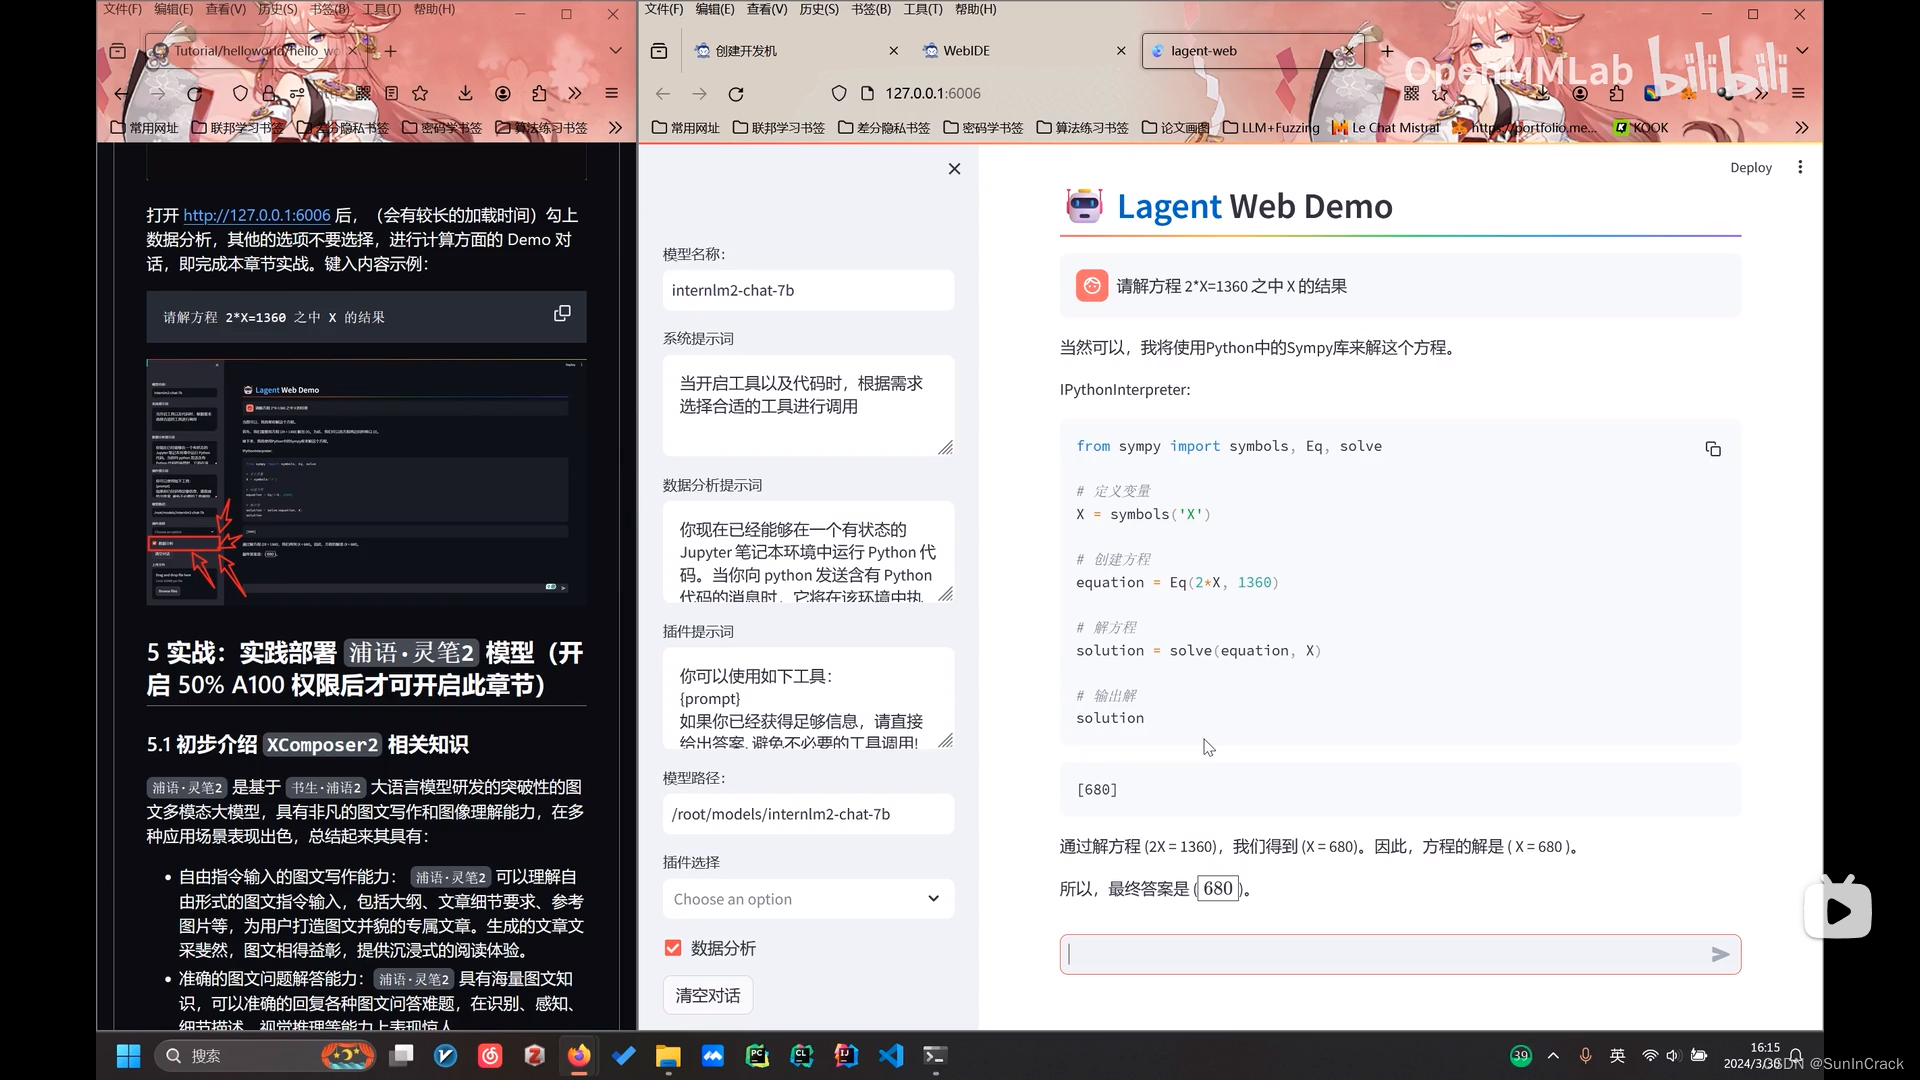Send the chat message arrow
Screen dimensions: 1920x1080
pos(1720,955)
